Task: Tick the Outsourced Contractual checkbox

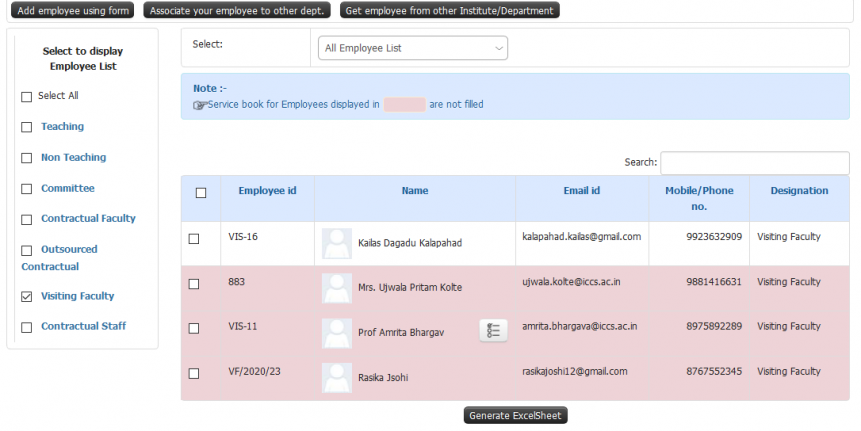Action: coord(26,250)
